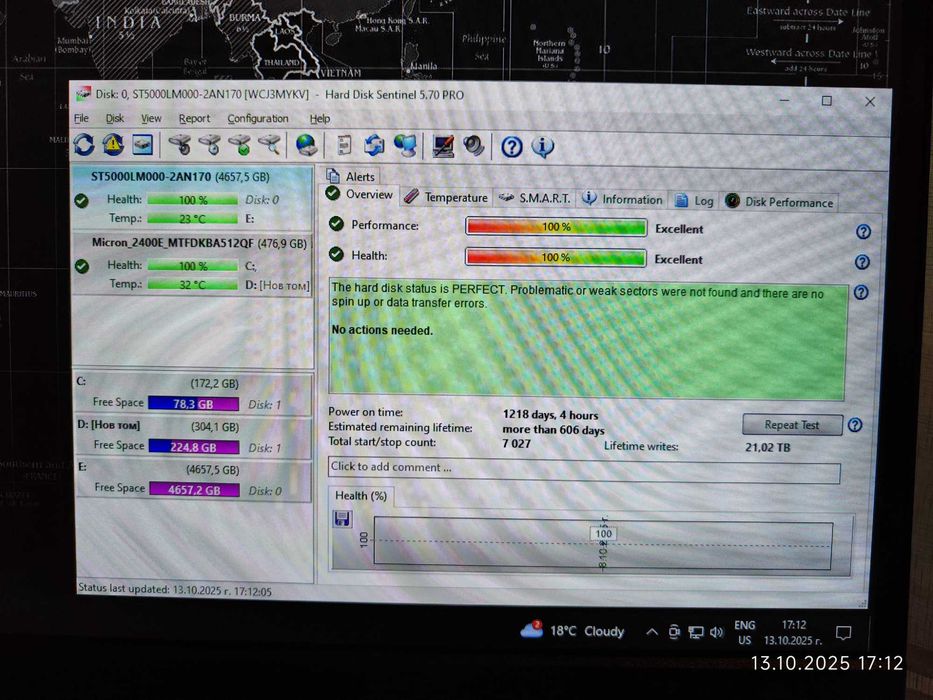
Task: Open the Report menu
Action: pyautogui.click(x=195, y=118)
